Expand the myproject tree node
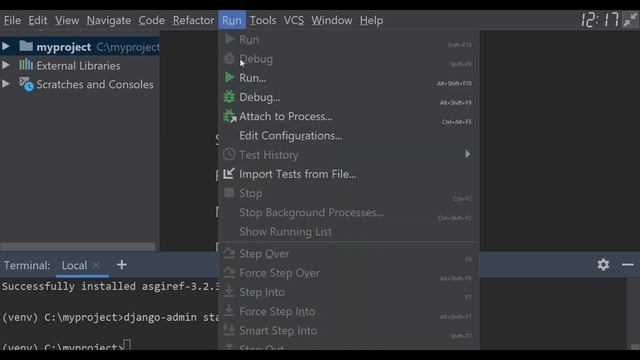The image size is (640, 360). [6, 47]
